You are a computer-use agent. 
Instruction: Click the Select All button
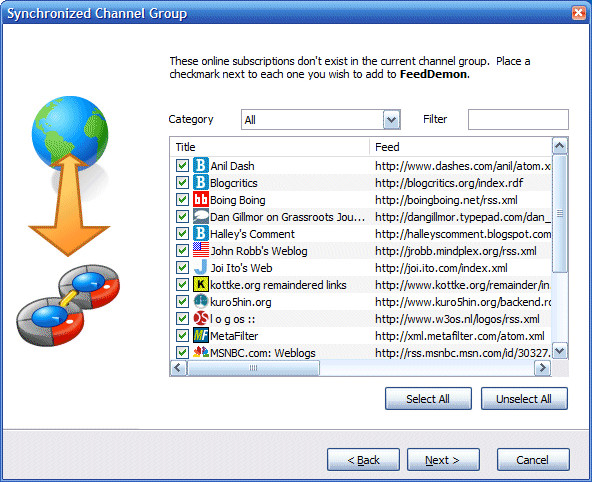428,399
